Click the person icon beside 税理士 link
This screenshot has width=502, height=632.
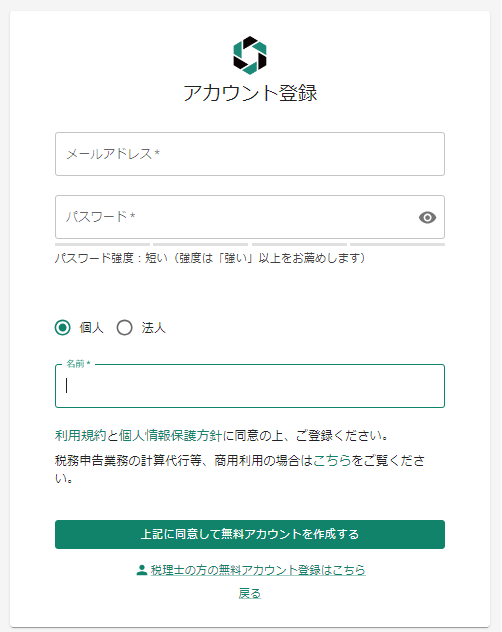[142, 570]
